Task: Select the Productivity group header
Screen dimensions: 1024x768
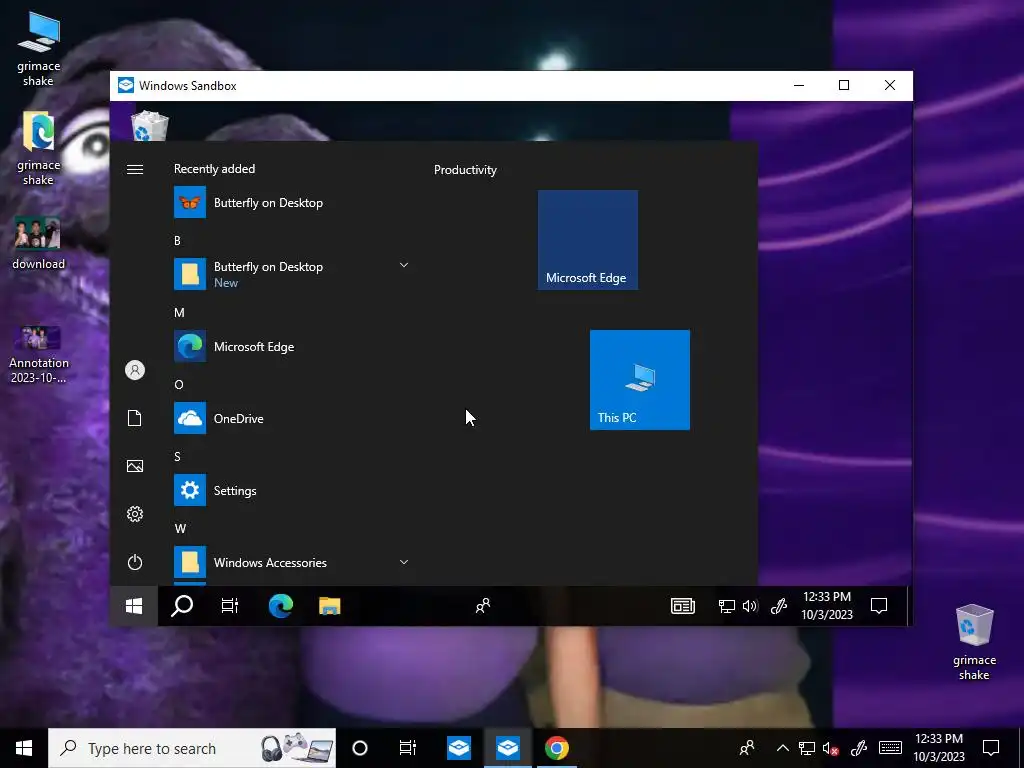Action: pyautogui.click(x=465, y=170)
